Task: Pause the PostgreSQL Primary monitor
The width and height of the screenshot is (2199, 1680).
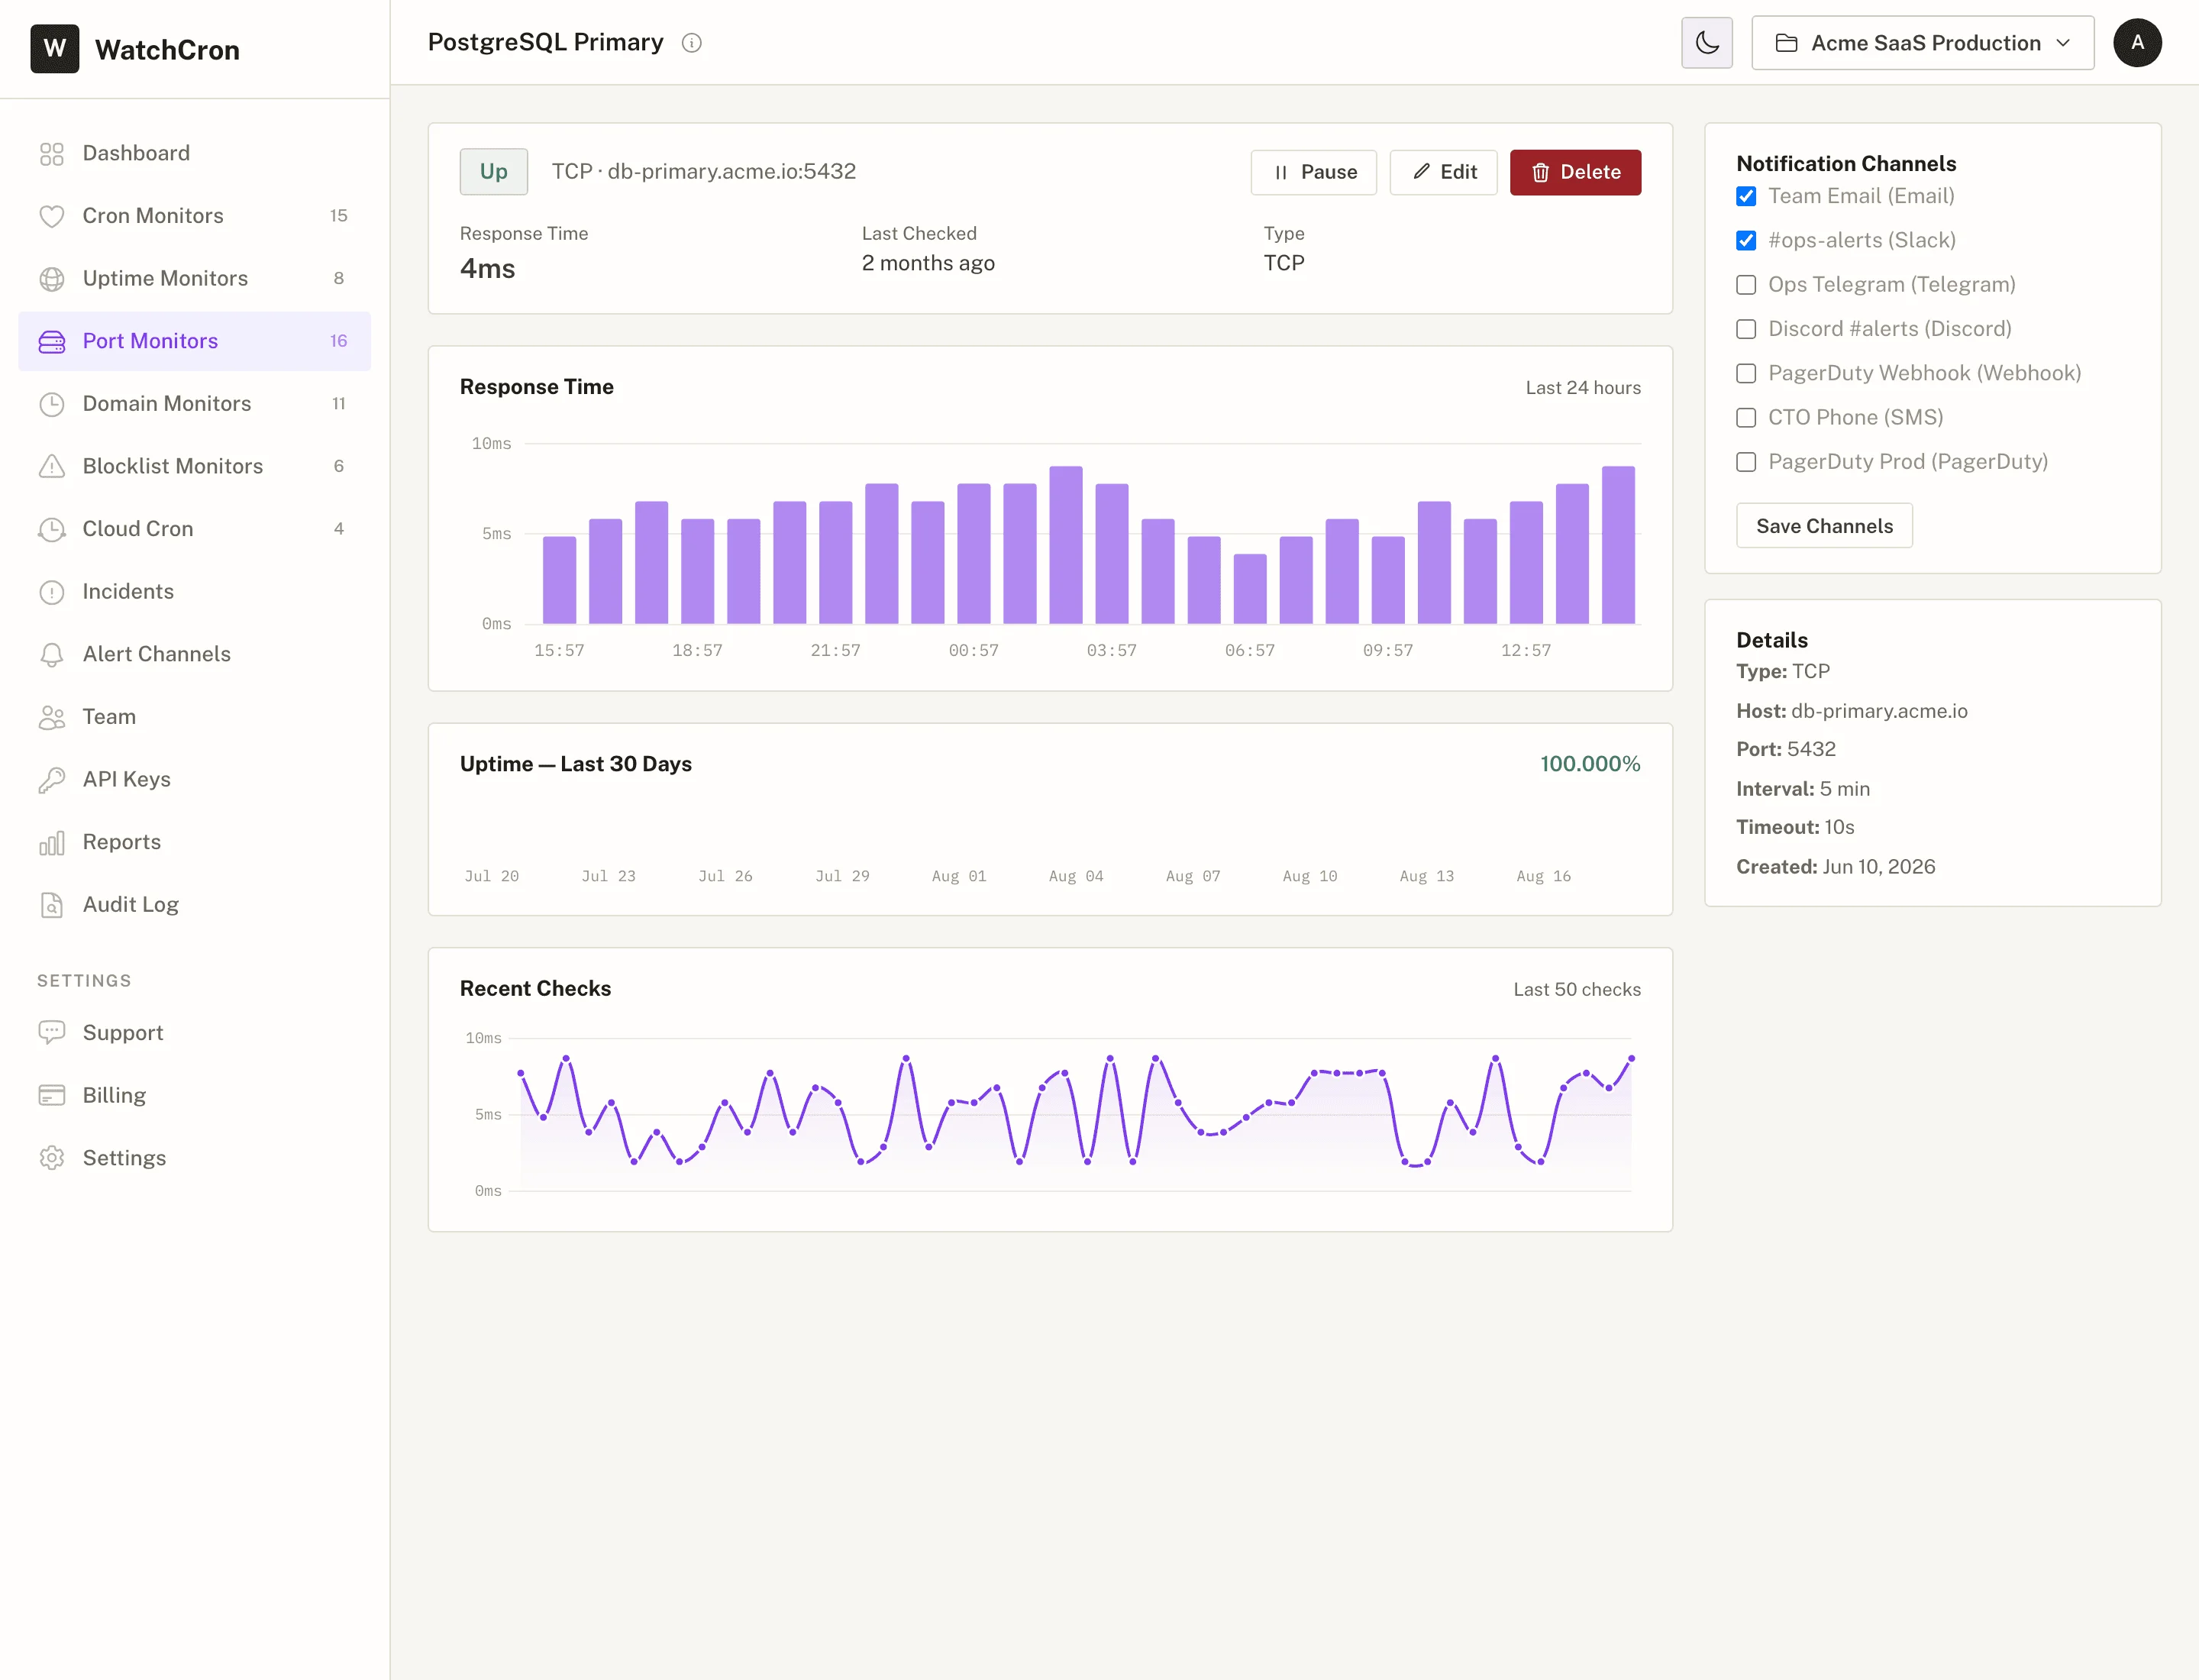Action: click(x=1313, y=172)
